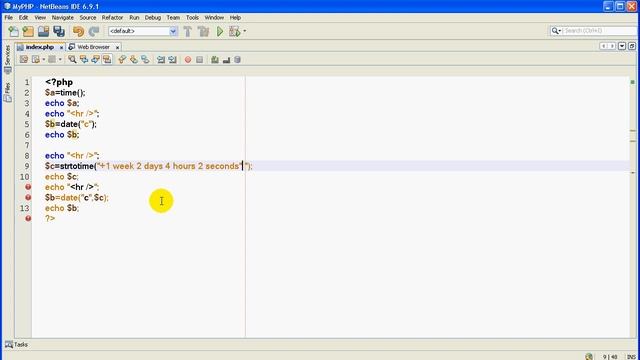This screenshot has width=640, height=360.
Task: Run the project with green arrow
Action: click(x=220, y=31)
